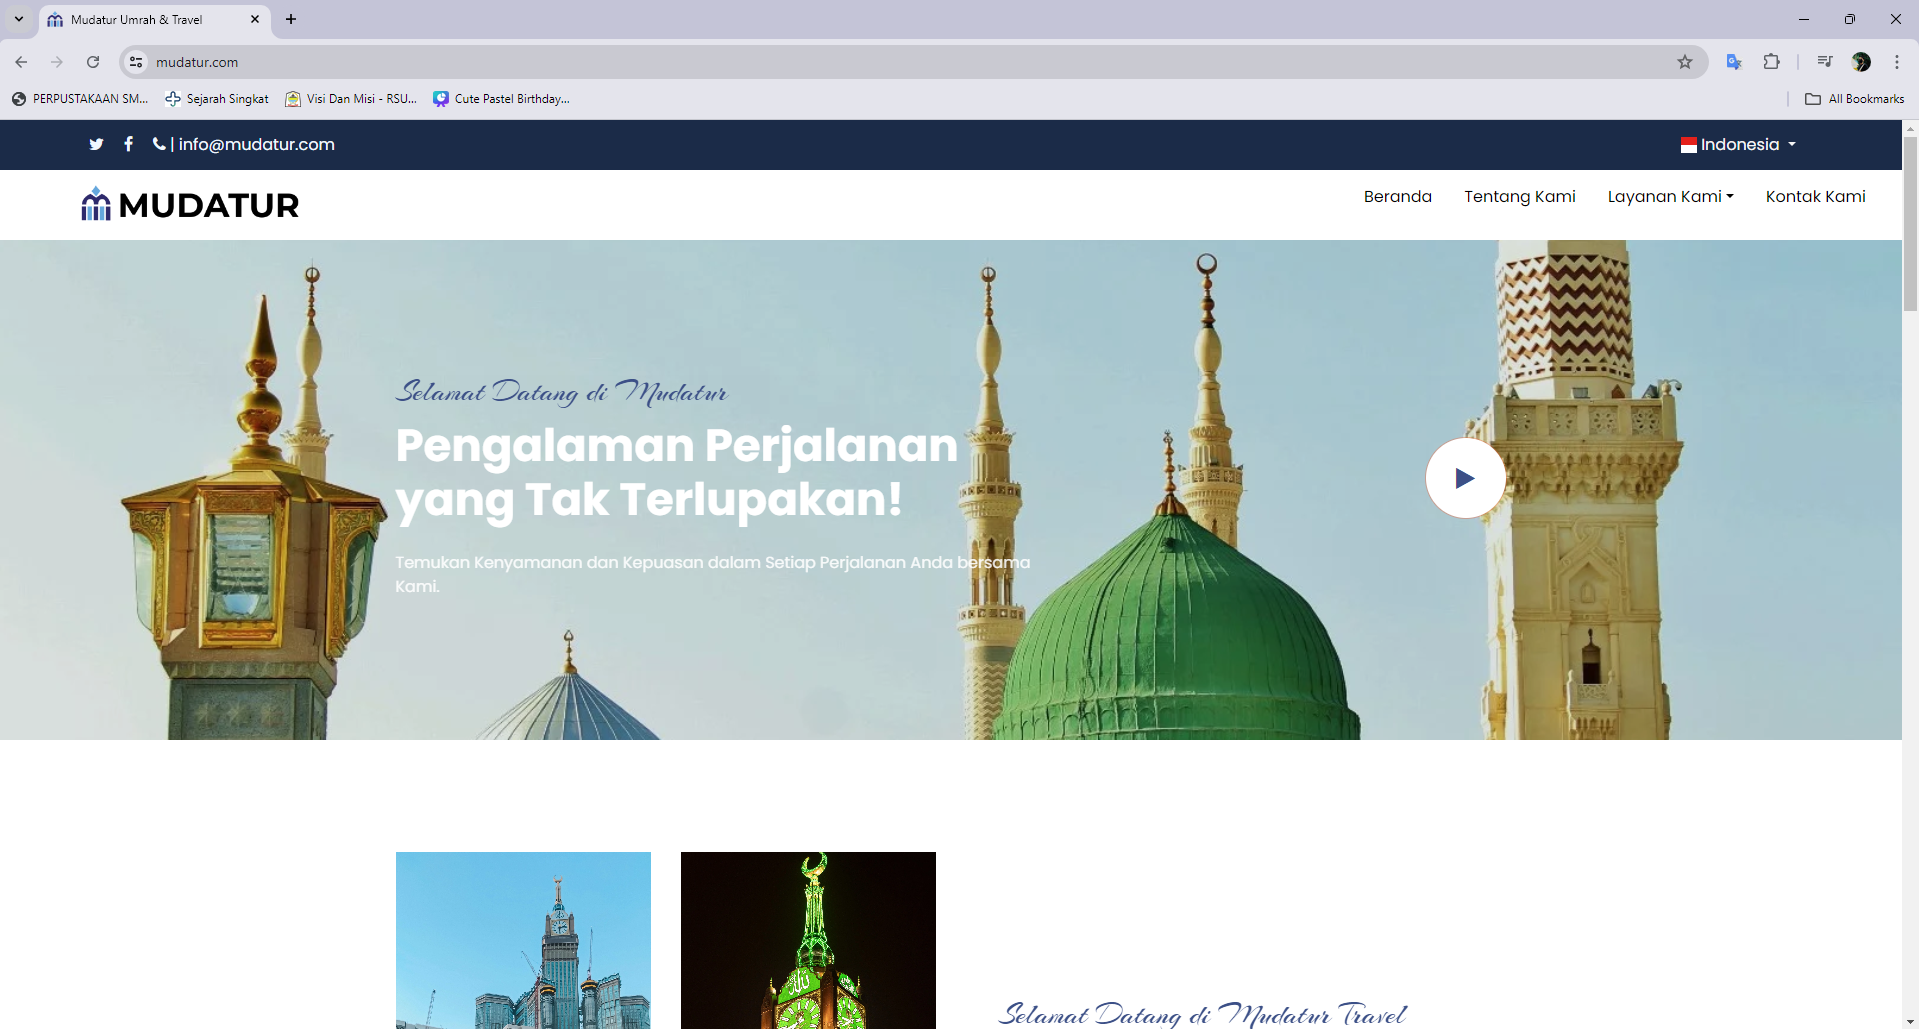Open the Twitter icon in top bar

point(96,144)
